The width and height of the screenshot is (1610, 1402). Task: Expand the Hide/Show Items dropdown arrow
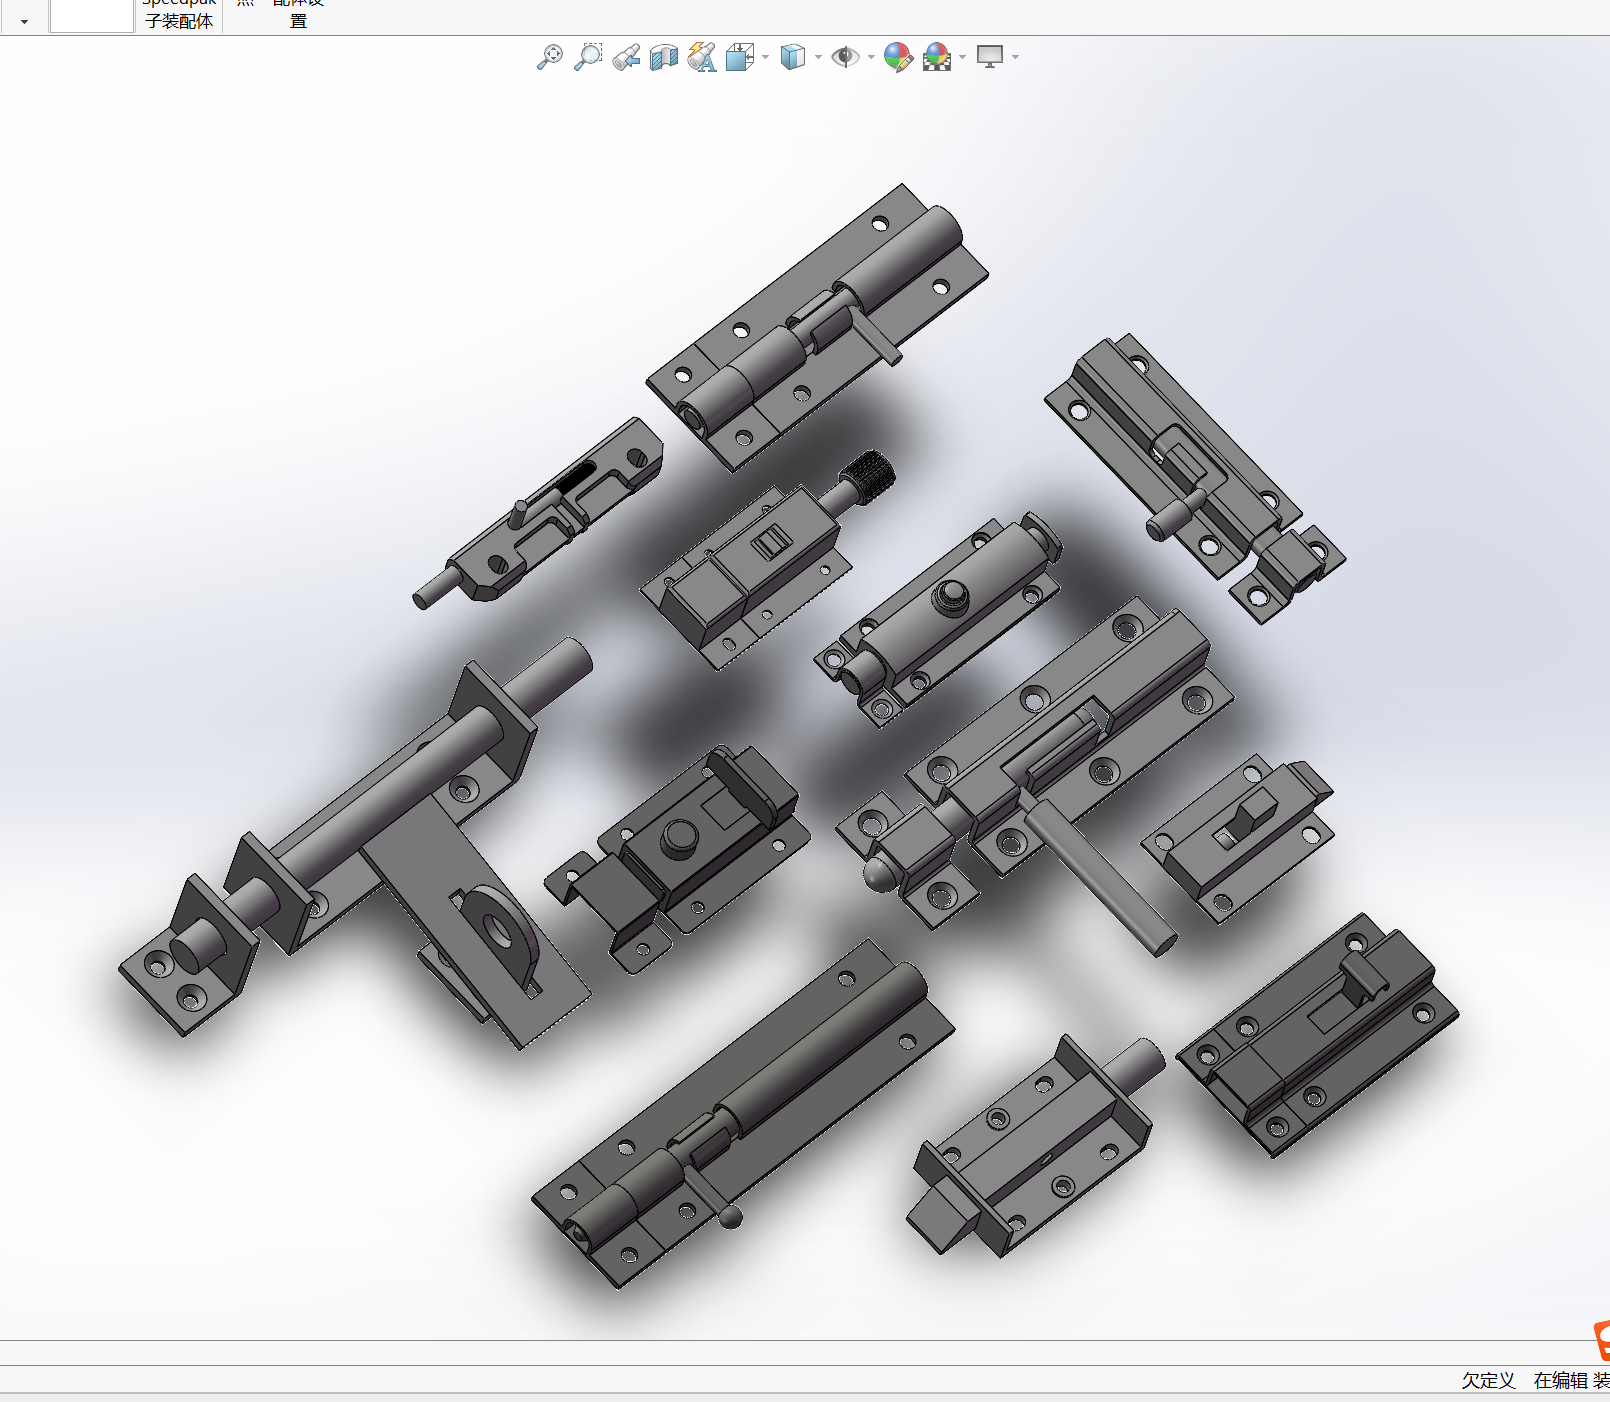pos(872,57)
